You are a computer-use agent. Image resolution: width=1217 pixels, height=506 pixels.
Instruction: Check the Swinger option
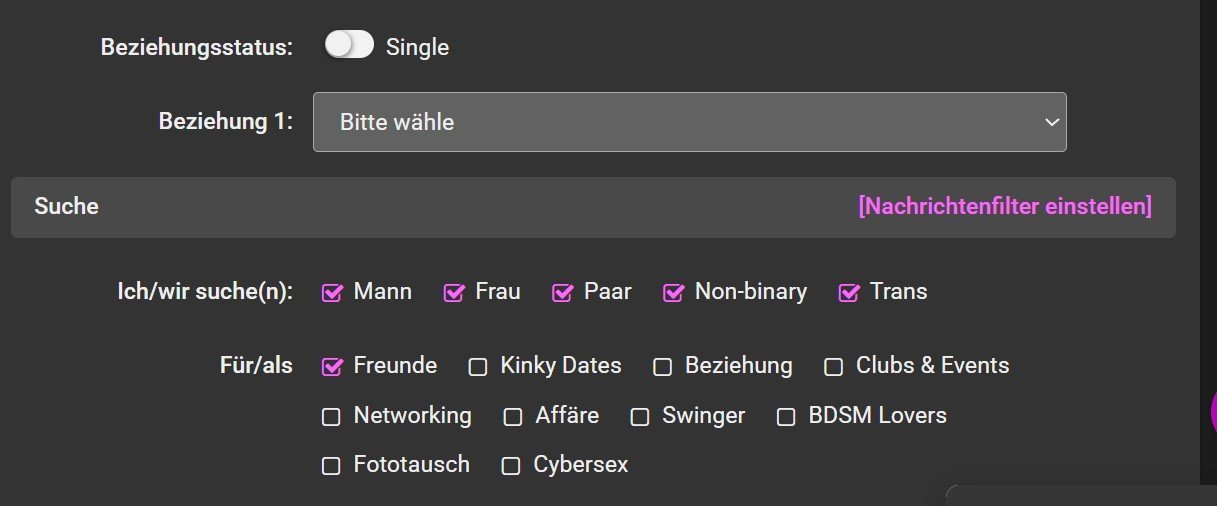click(640, 417)
